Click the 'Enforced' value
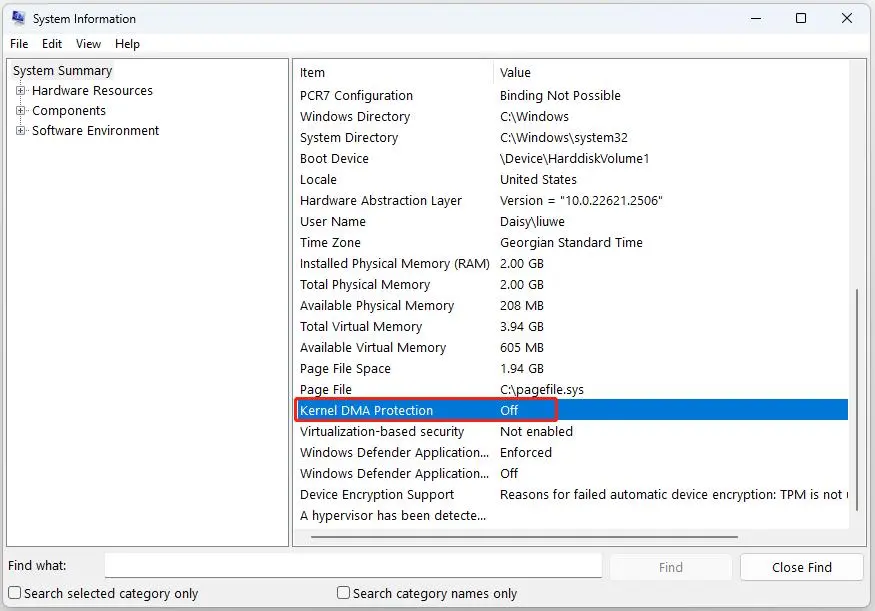 point(526,453)
